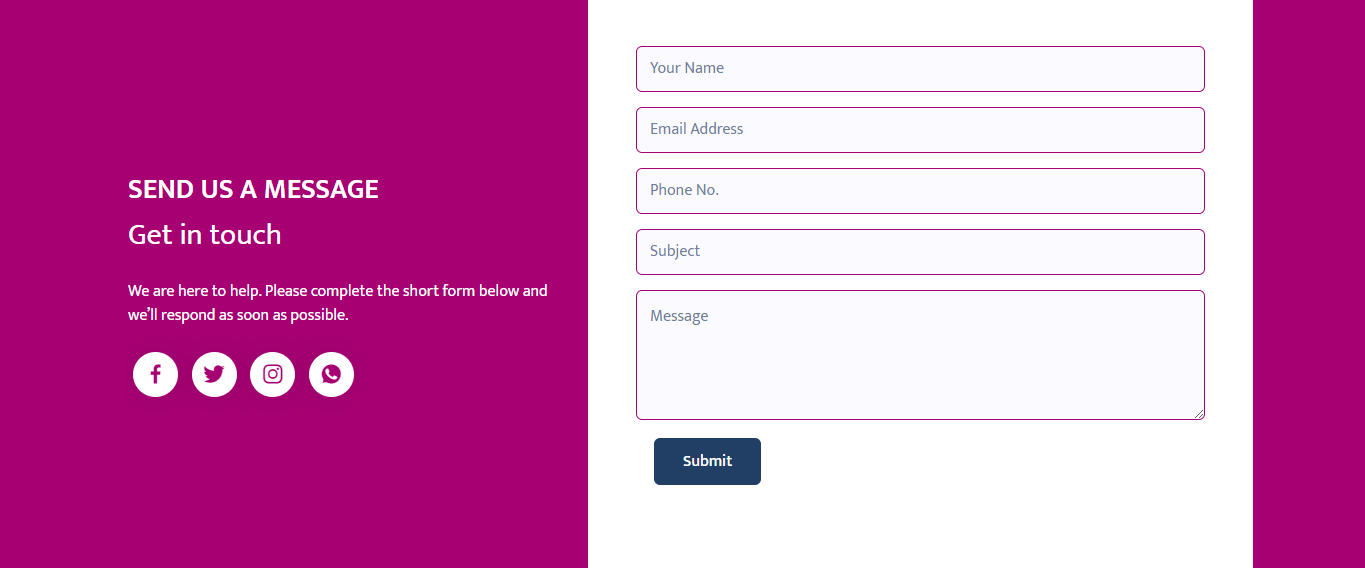This screenshot has width=1365, height=568.
Task: Click into the Email Address input
Action: [920, 130]
